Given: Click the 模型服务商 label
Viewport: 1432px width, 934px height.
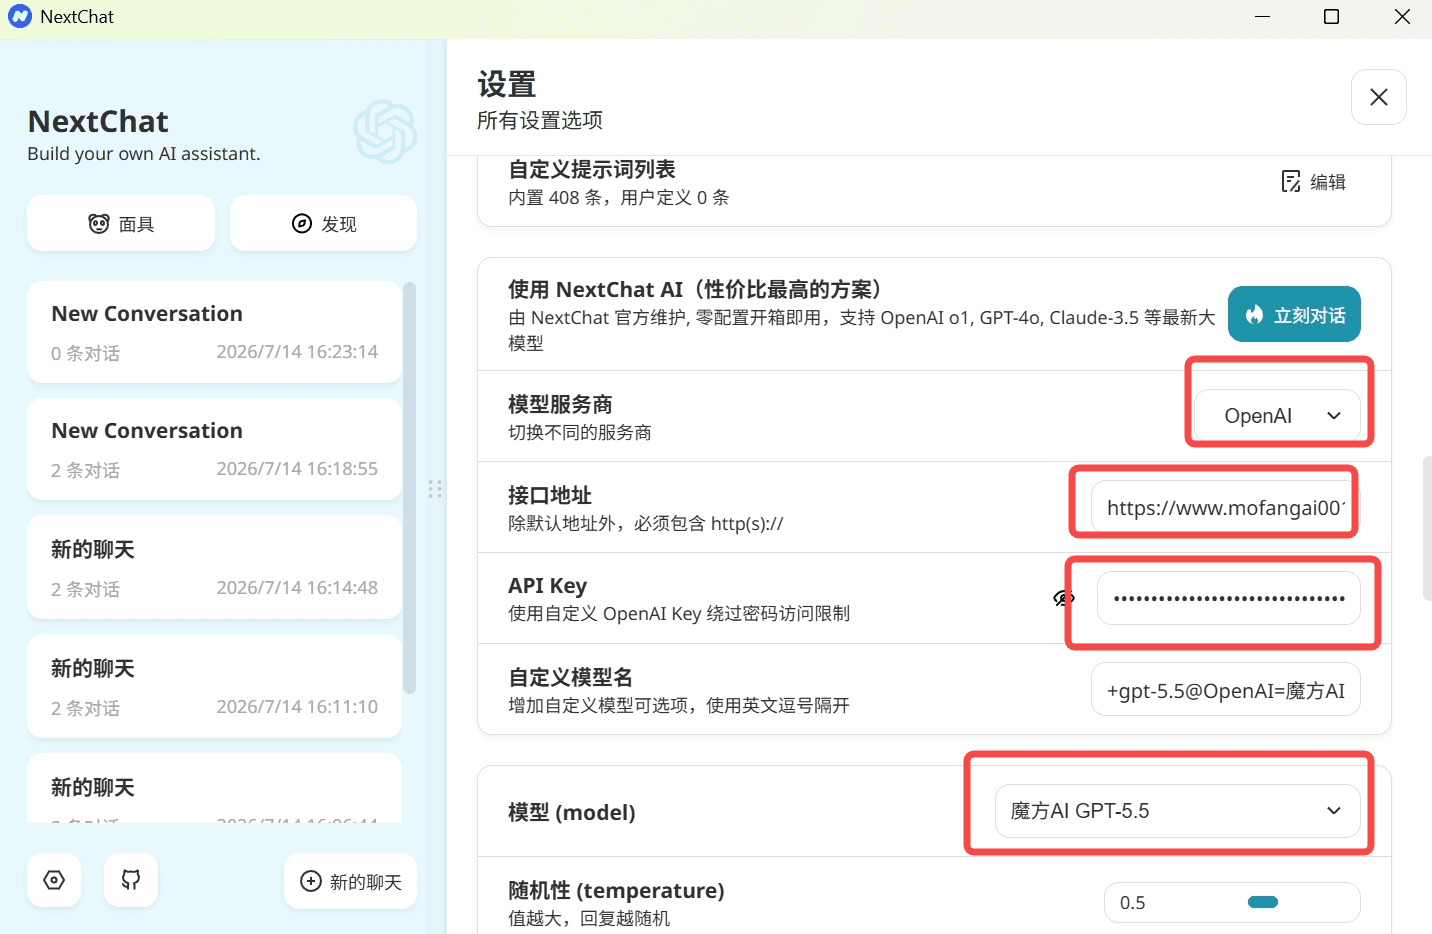Looking at the screenshot, I should coord(560,404).
